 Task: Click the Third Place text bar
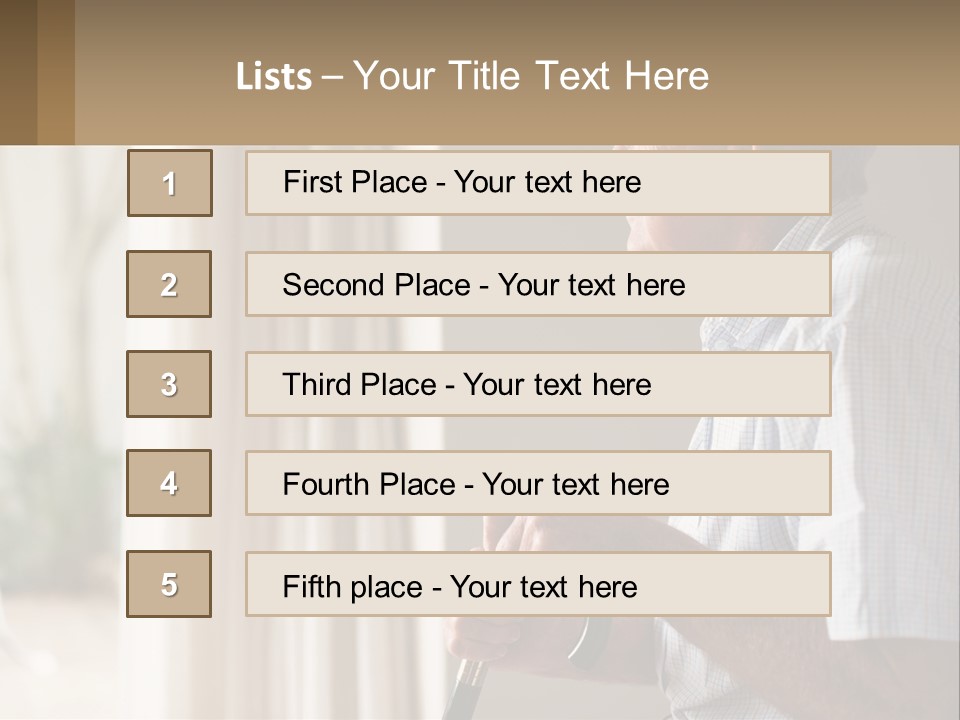tap(538, 384)
